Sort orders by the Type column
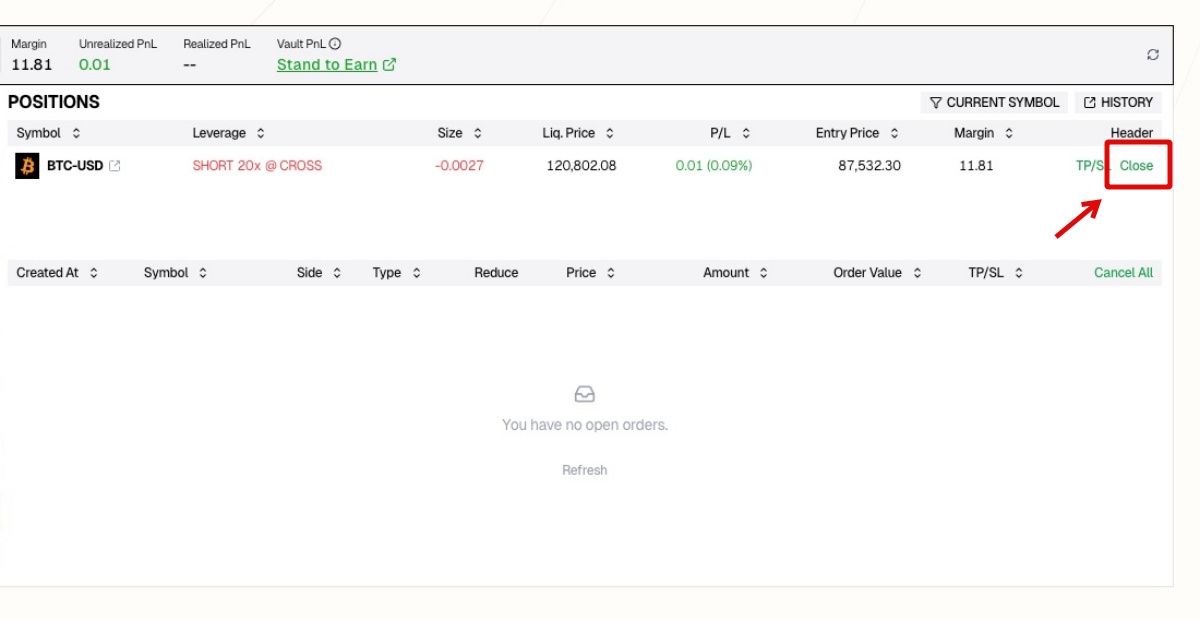Image resolution: width=1200 pixels, height=621 pixels. tap(396, 272)
